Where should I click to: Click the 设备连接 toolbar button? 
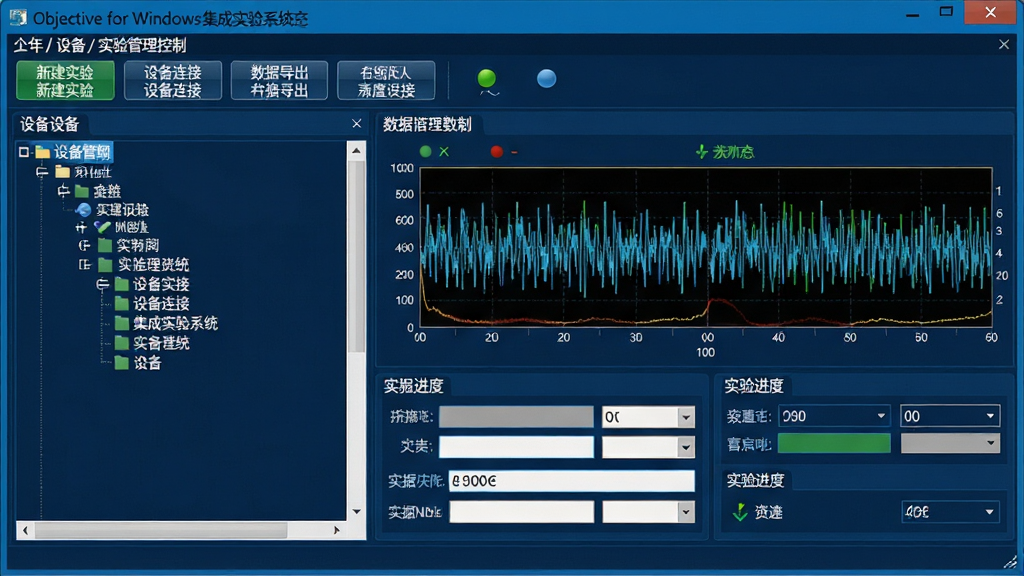pyautogui.click(x=172, y=80)
